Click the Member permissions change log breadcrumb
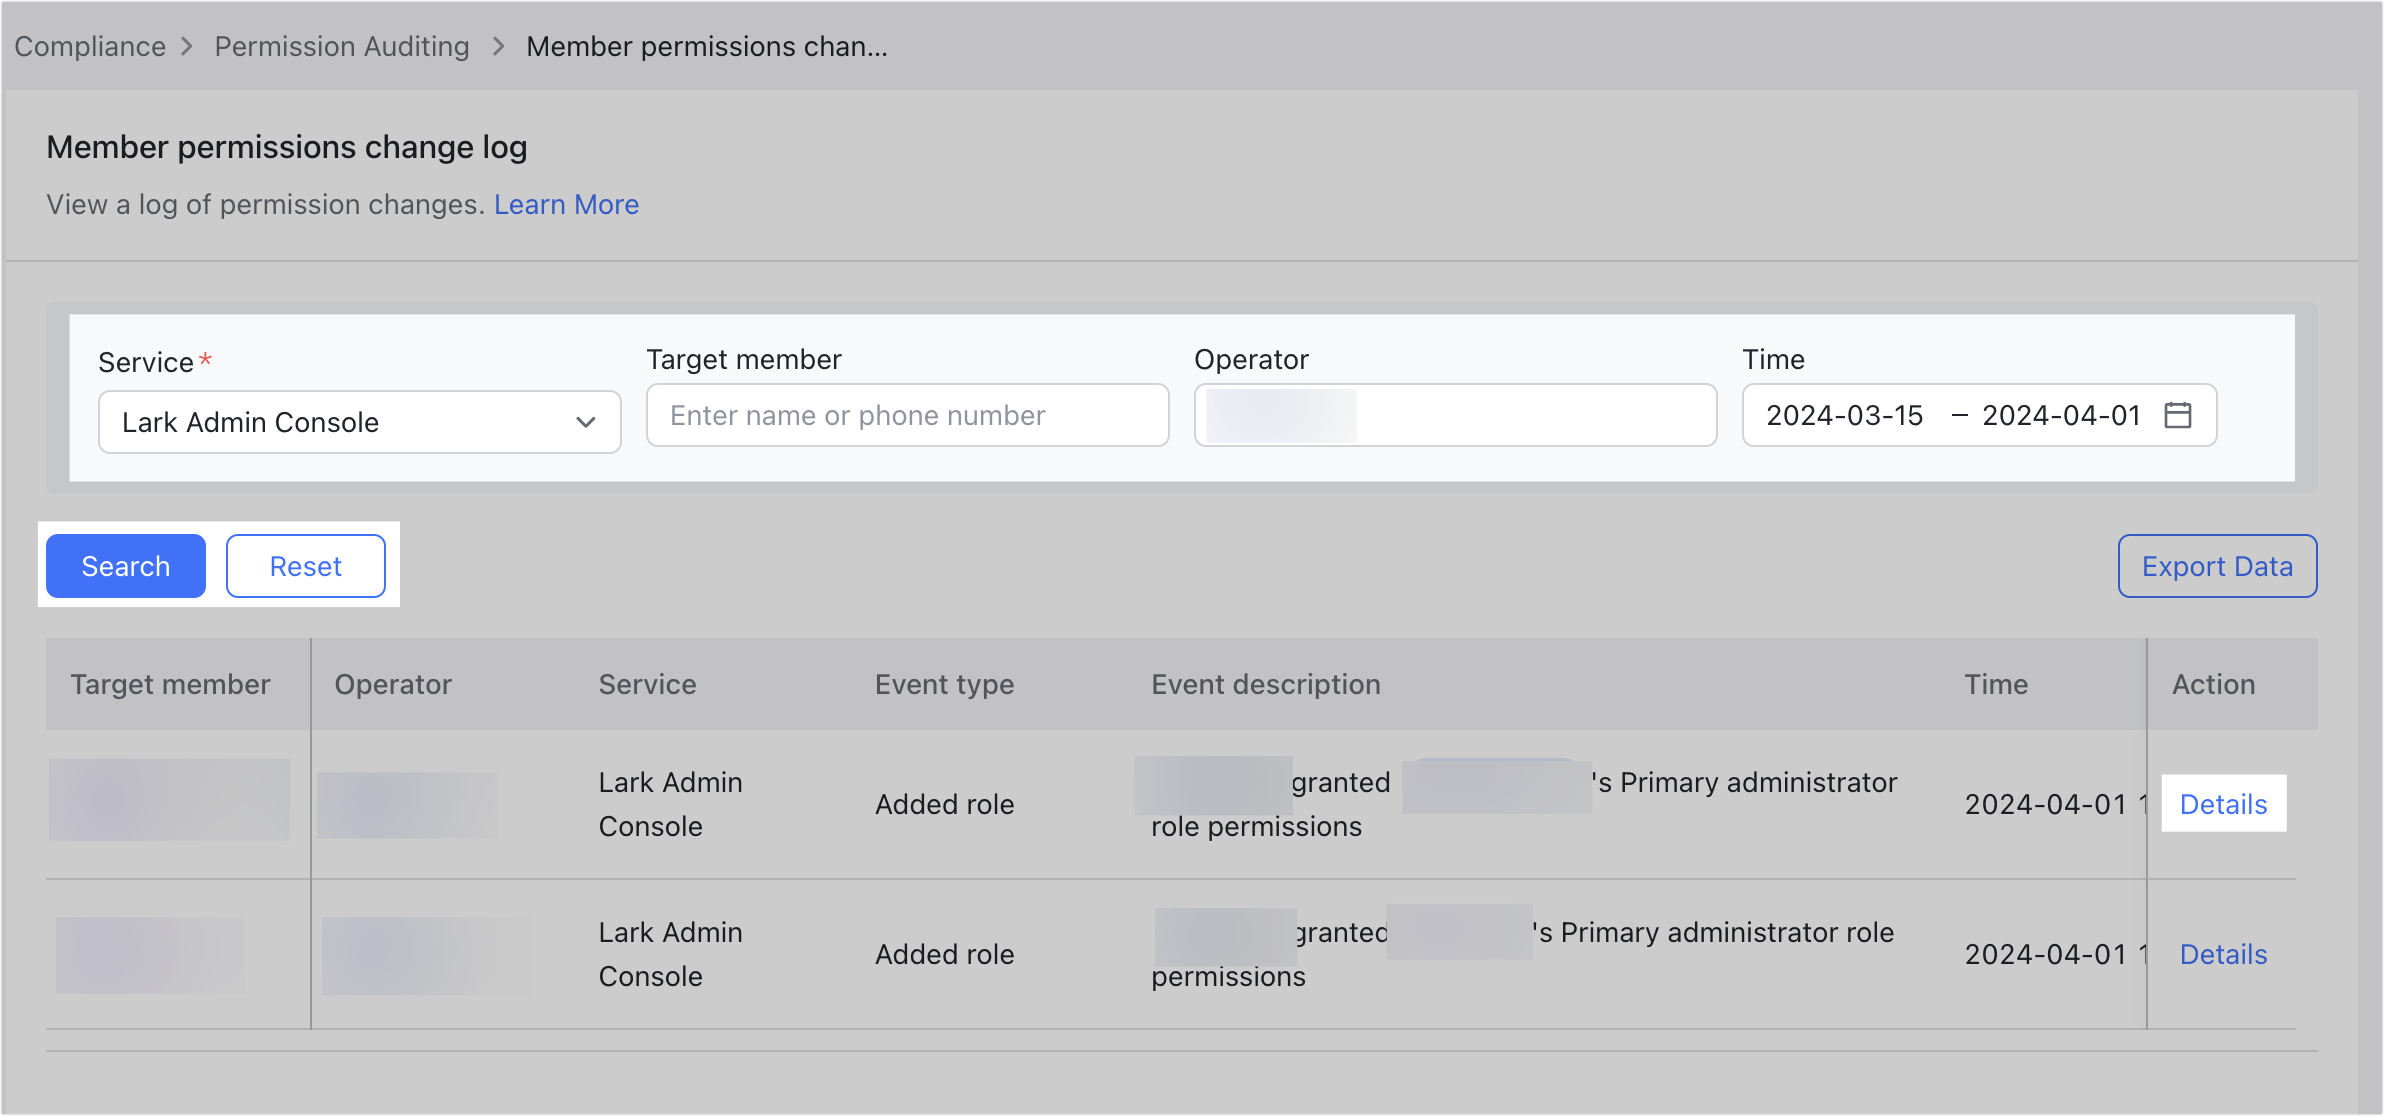2384x1116 pixels. coord(705,46)
